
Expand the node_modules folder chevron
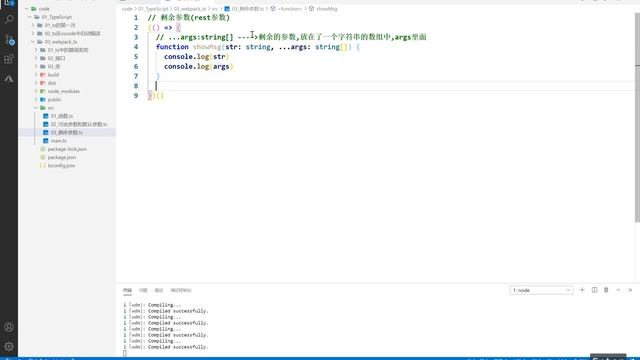36,91
